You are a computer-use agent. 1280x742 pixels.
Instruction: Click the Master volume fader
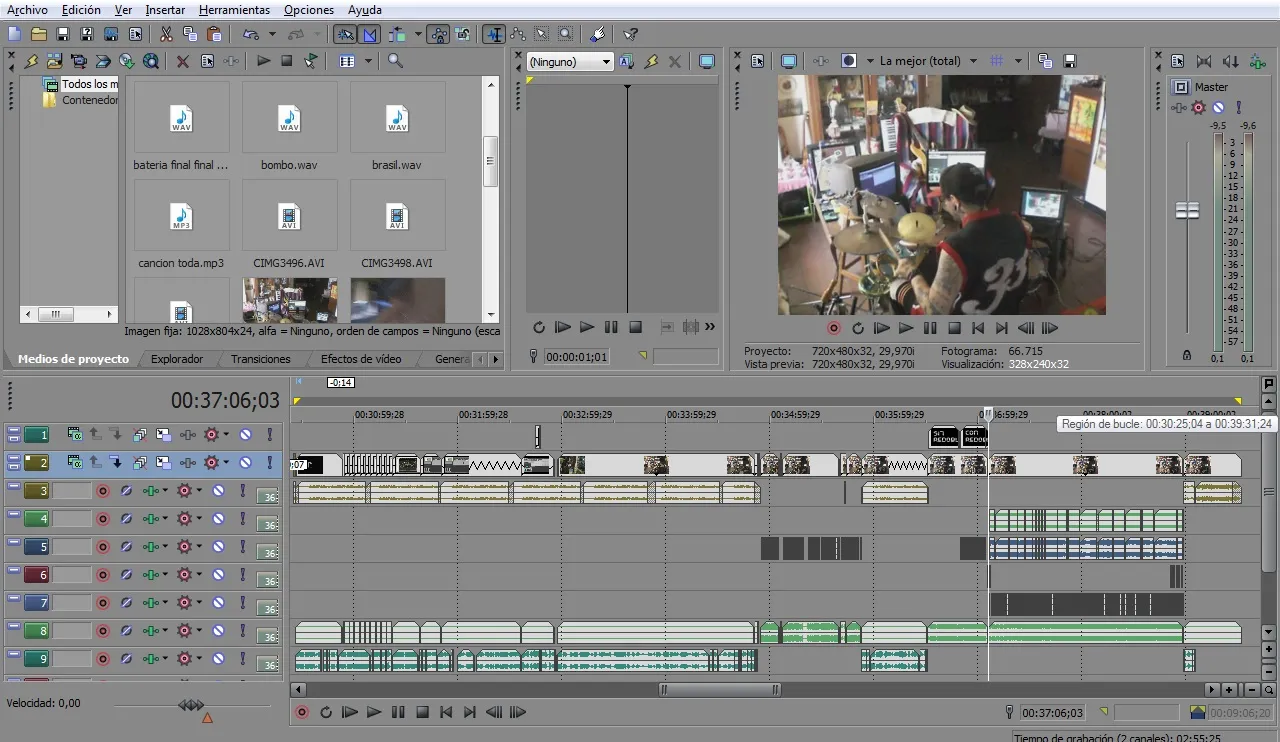click(1187, 210)
